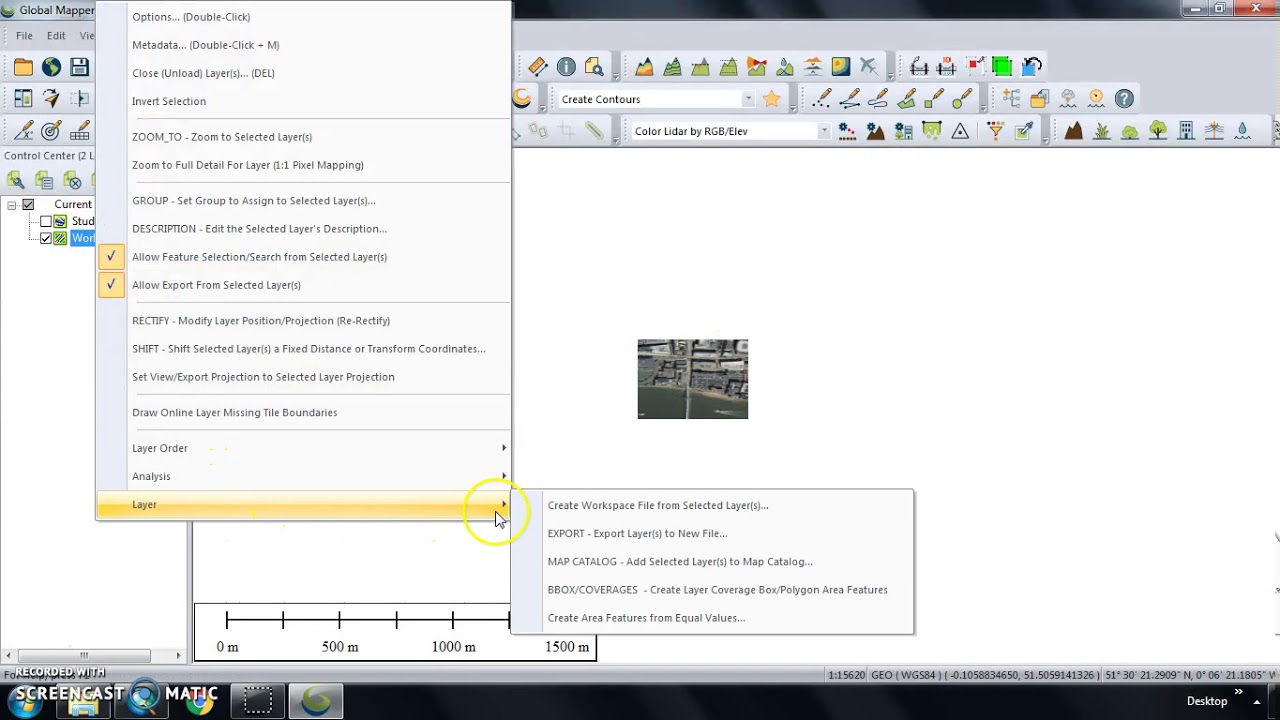Open the File menu
1280x720 pixels.
pos(24,36)
